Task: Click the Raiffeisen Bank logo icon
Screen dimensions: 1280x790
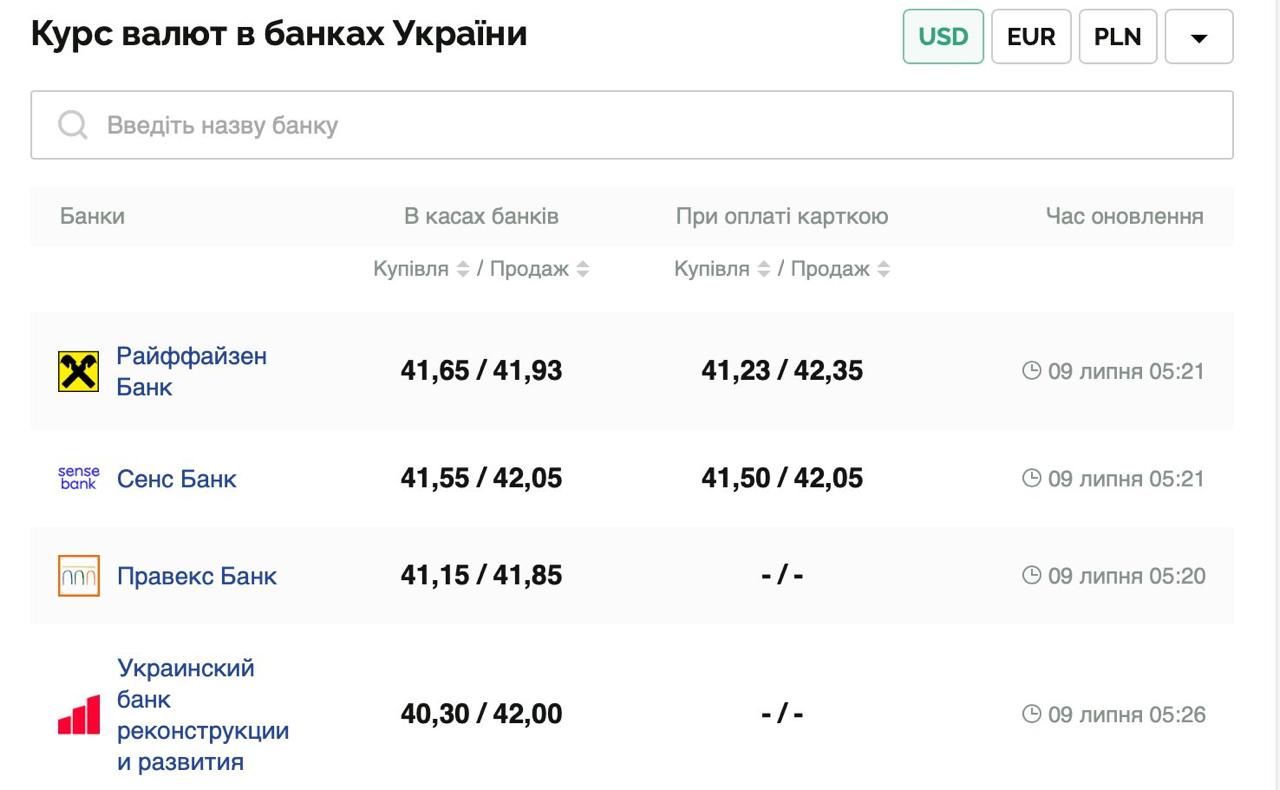Action: click(x=78, y=371)
